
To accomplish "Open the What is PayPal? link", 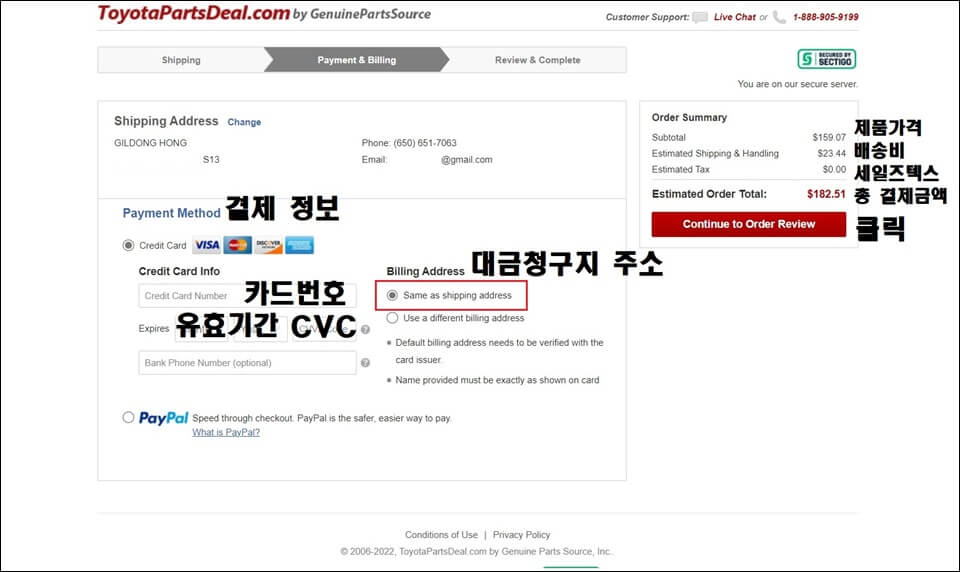I will (x=226, y=432).
